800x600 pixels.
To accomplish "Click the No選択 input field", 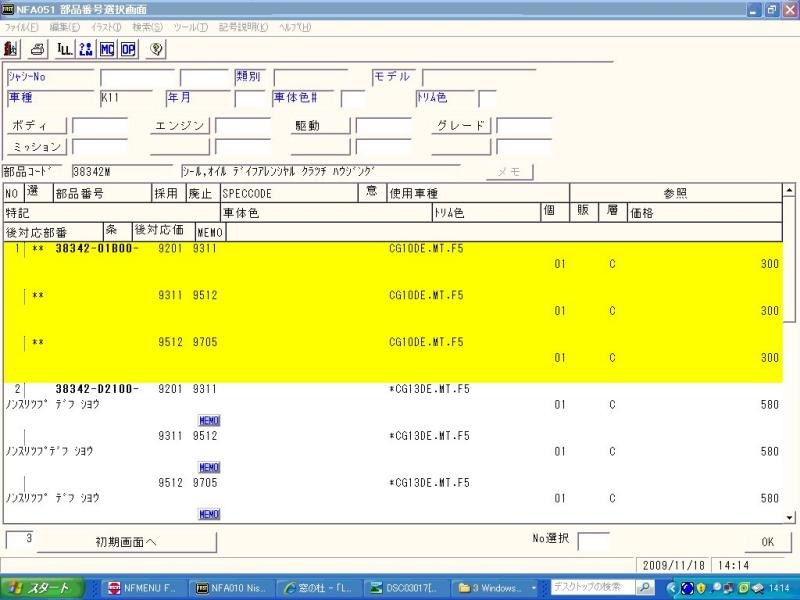I will pyautogui.click(x=593, y=541).
